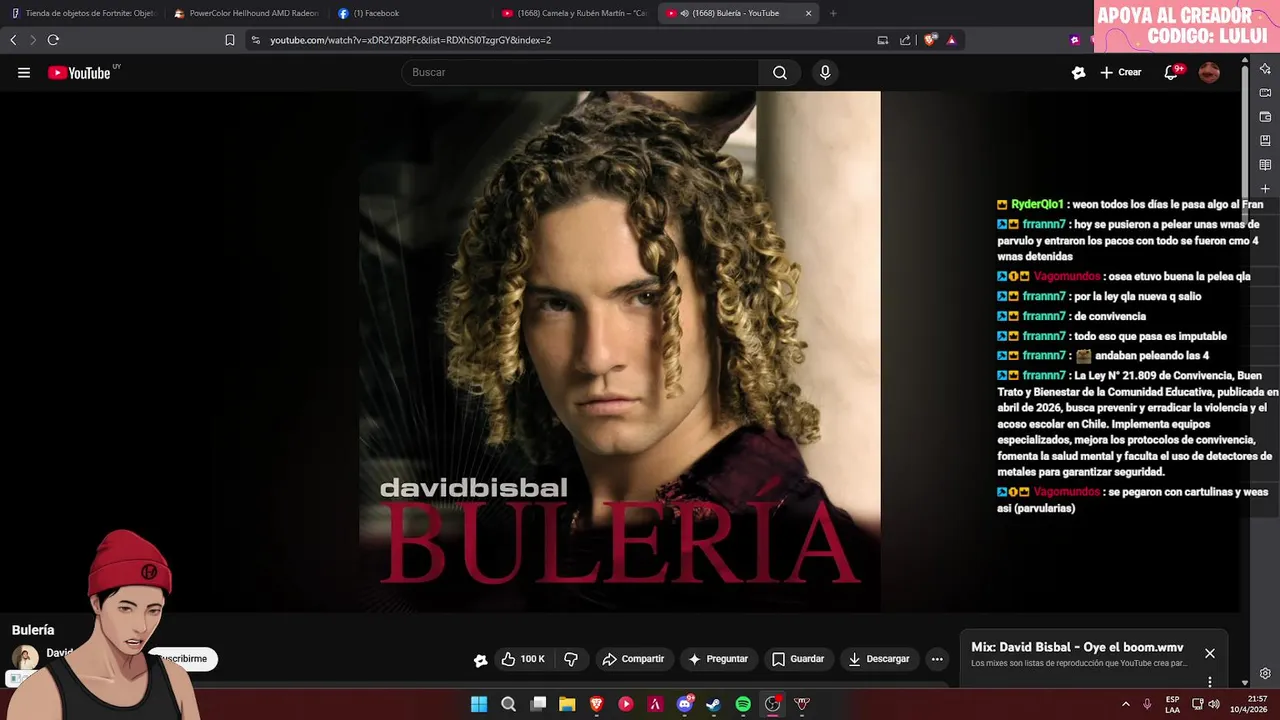This screenshot has width=1280, height=720.
Task: Open Spotify from the taskbar
Action: click(x=743, y=704)
